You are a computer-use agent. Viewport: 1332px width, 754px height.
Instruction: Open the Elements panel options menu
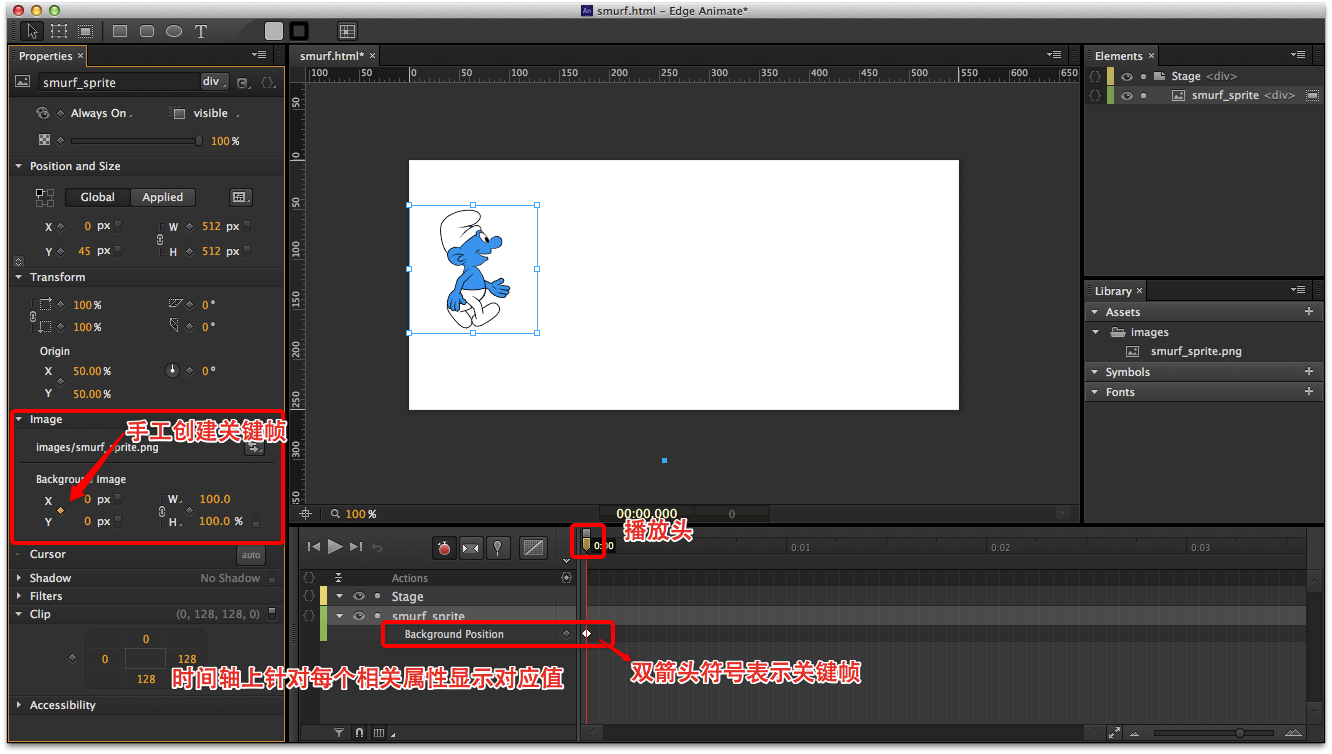coord(1300,55)
